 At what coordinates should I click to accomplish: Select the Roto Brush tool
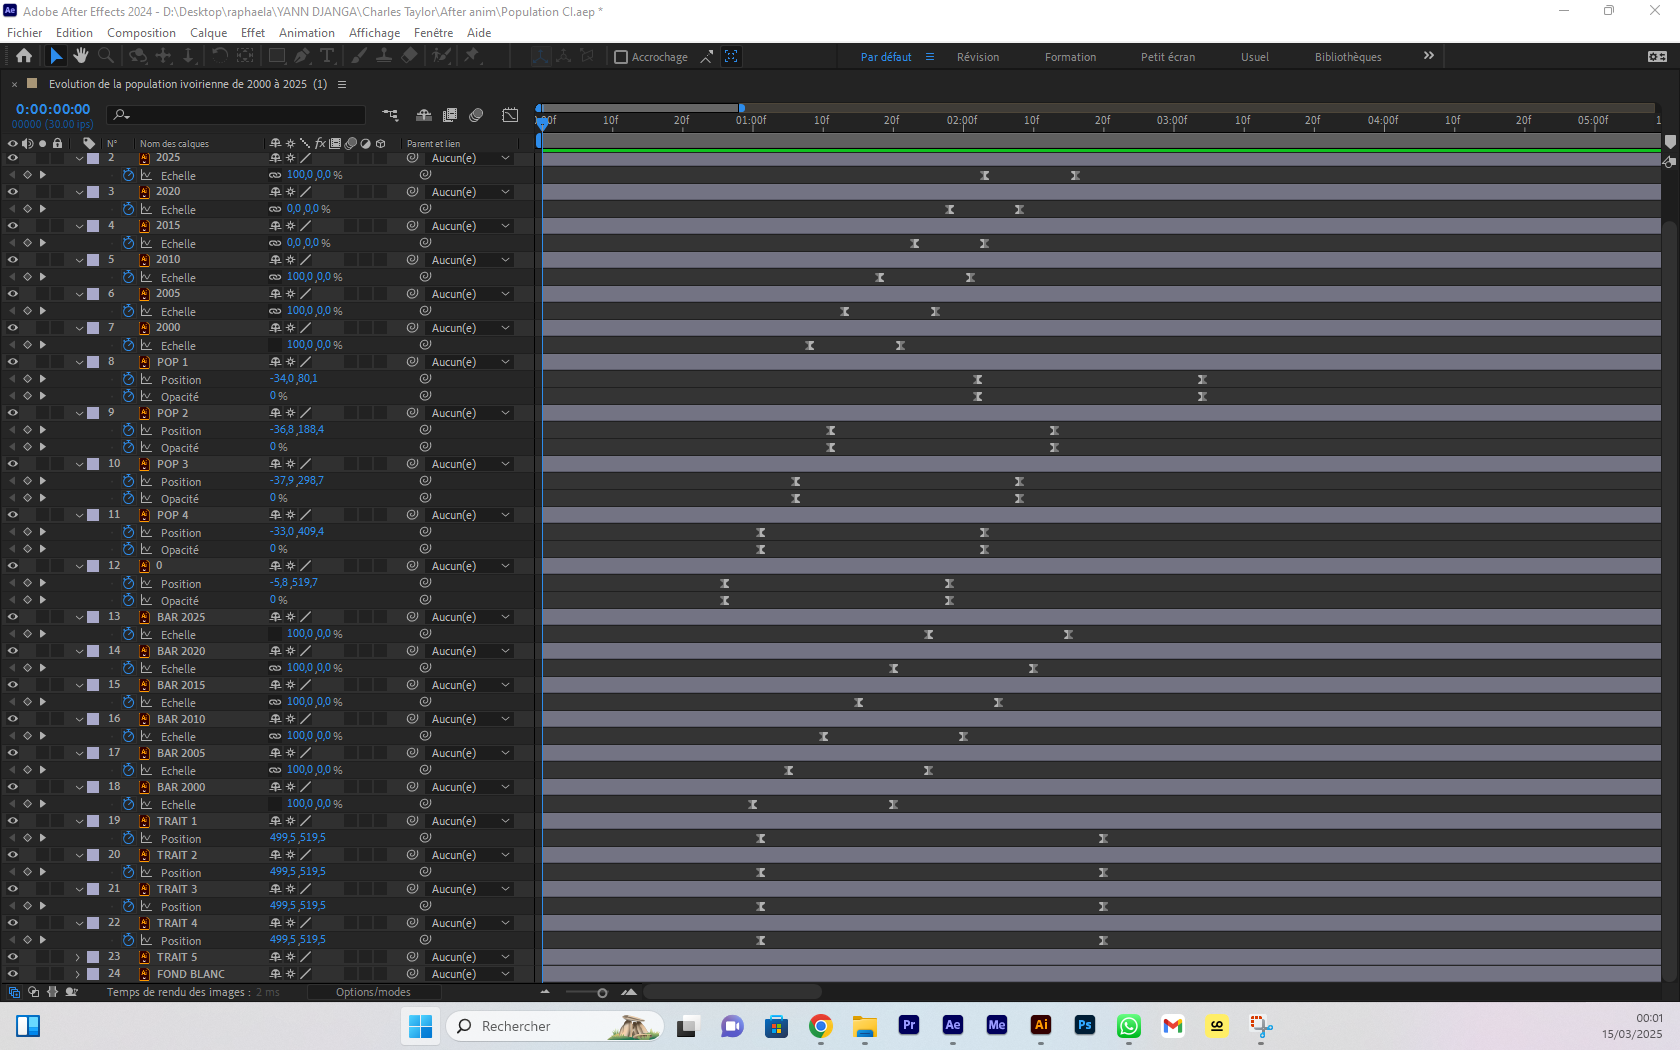tap(441, 56)
